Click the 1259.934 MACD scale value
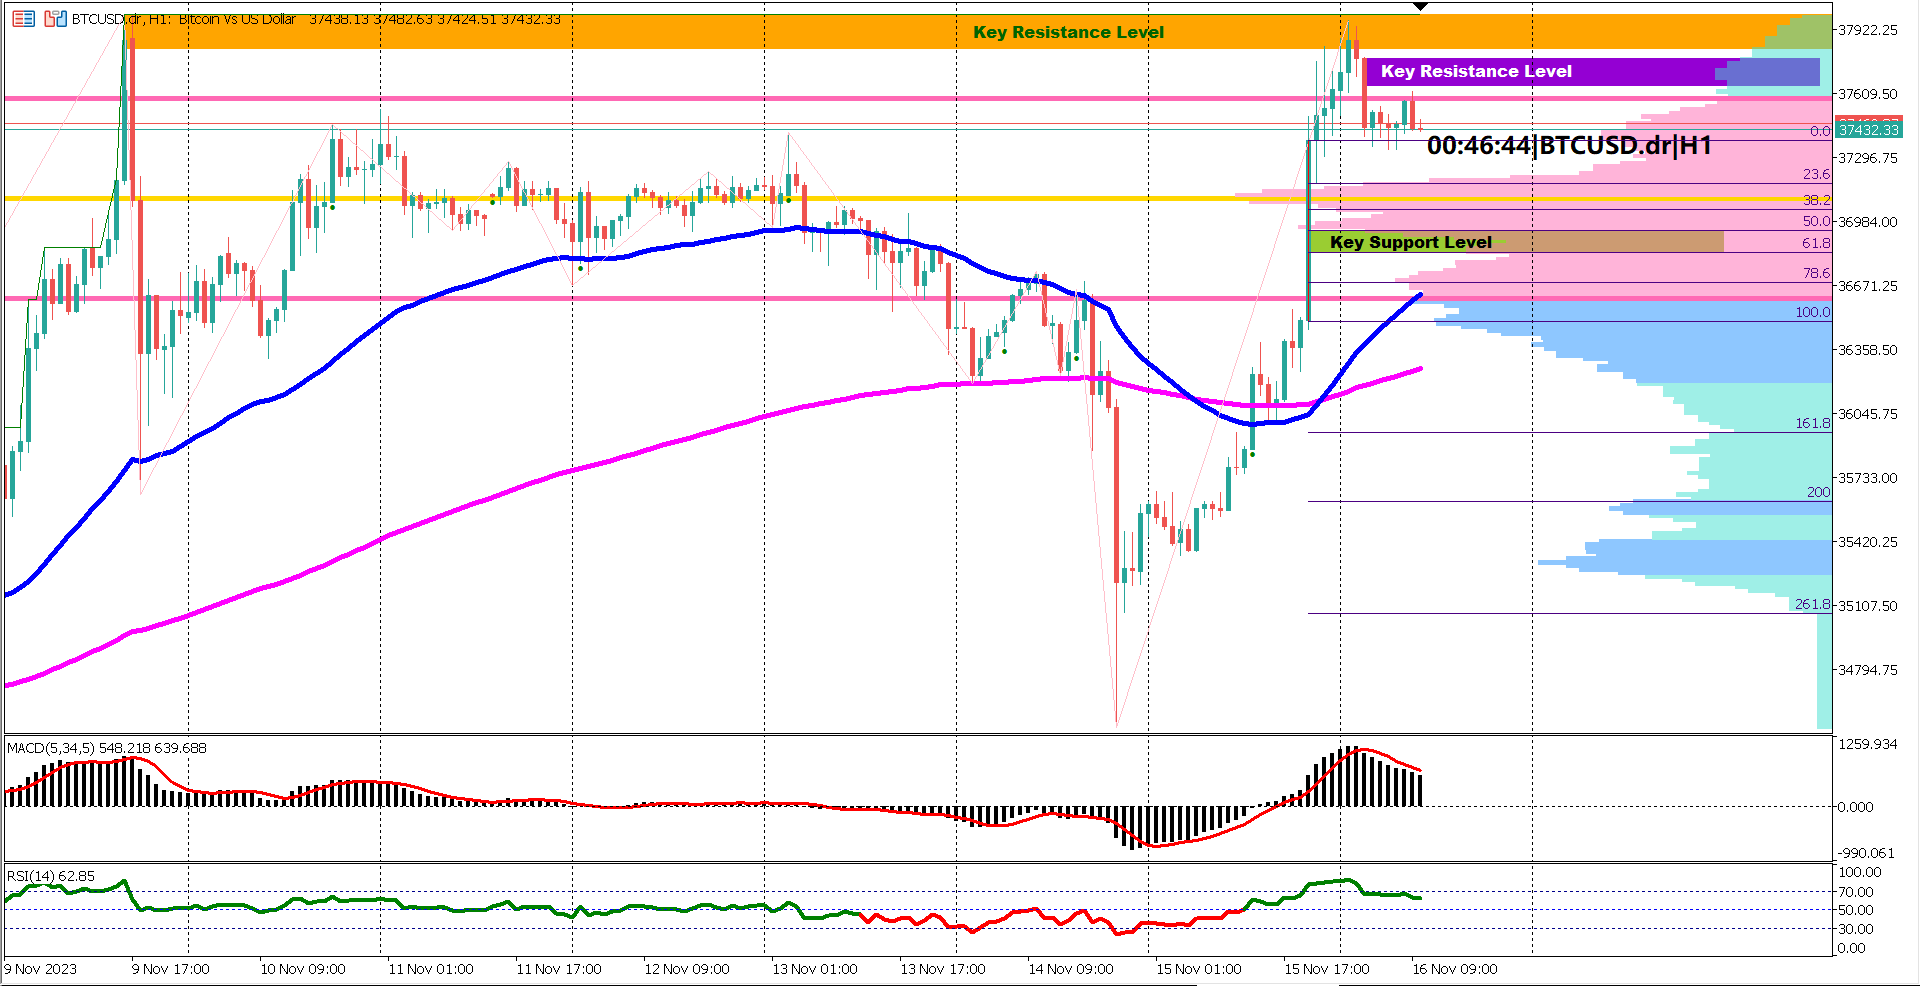 (x=1867, y=744)
